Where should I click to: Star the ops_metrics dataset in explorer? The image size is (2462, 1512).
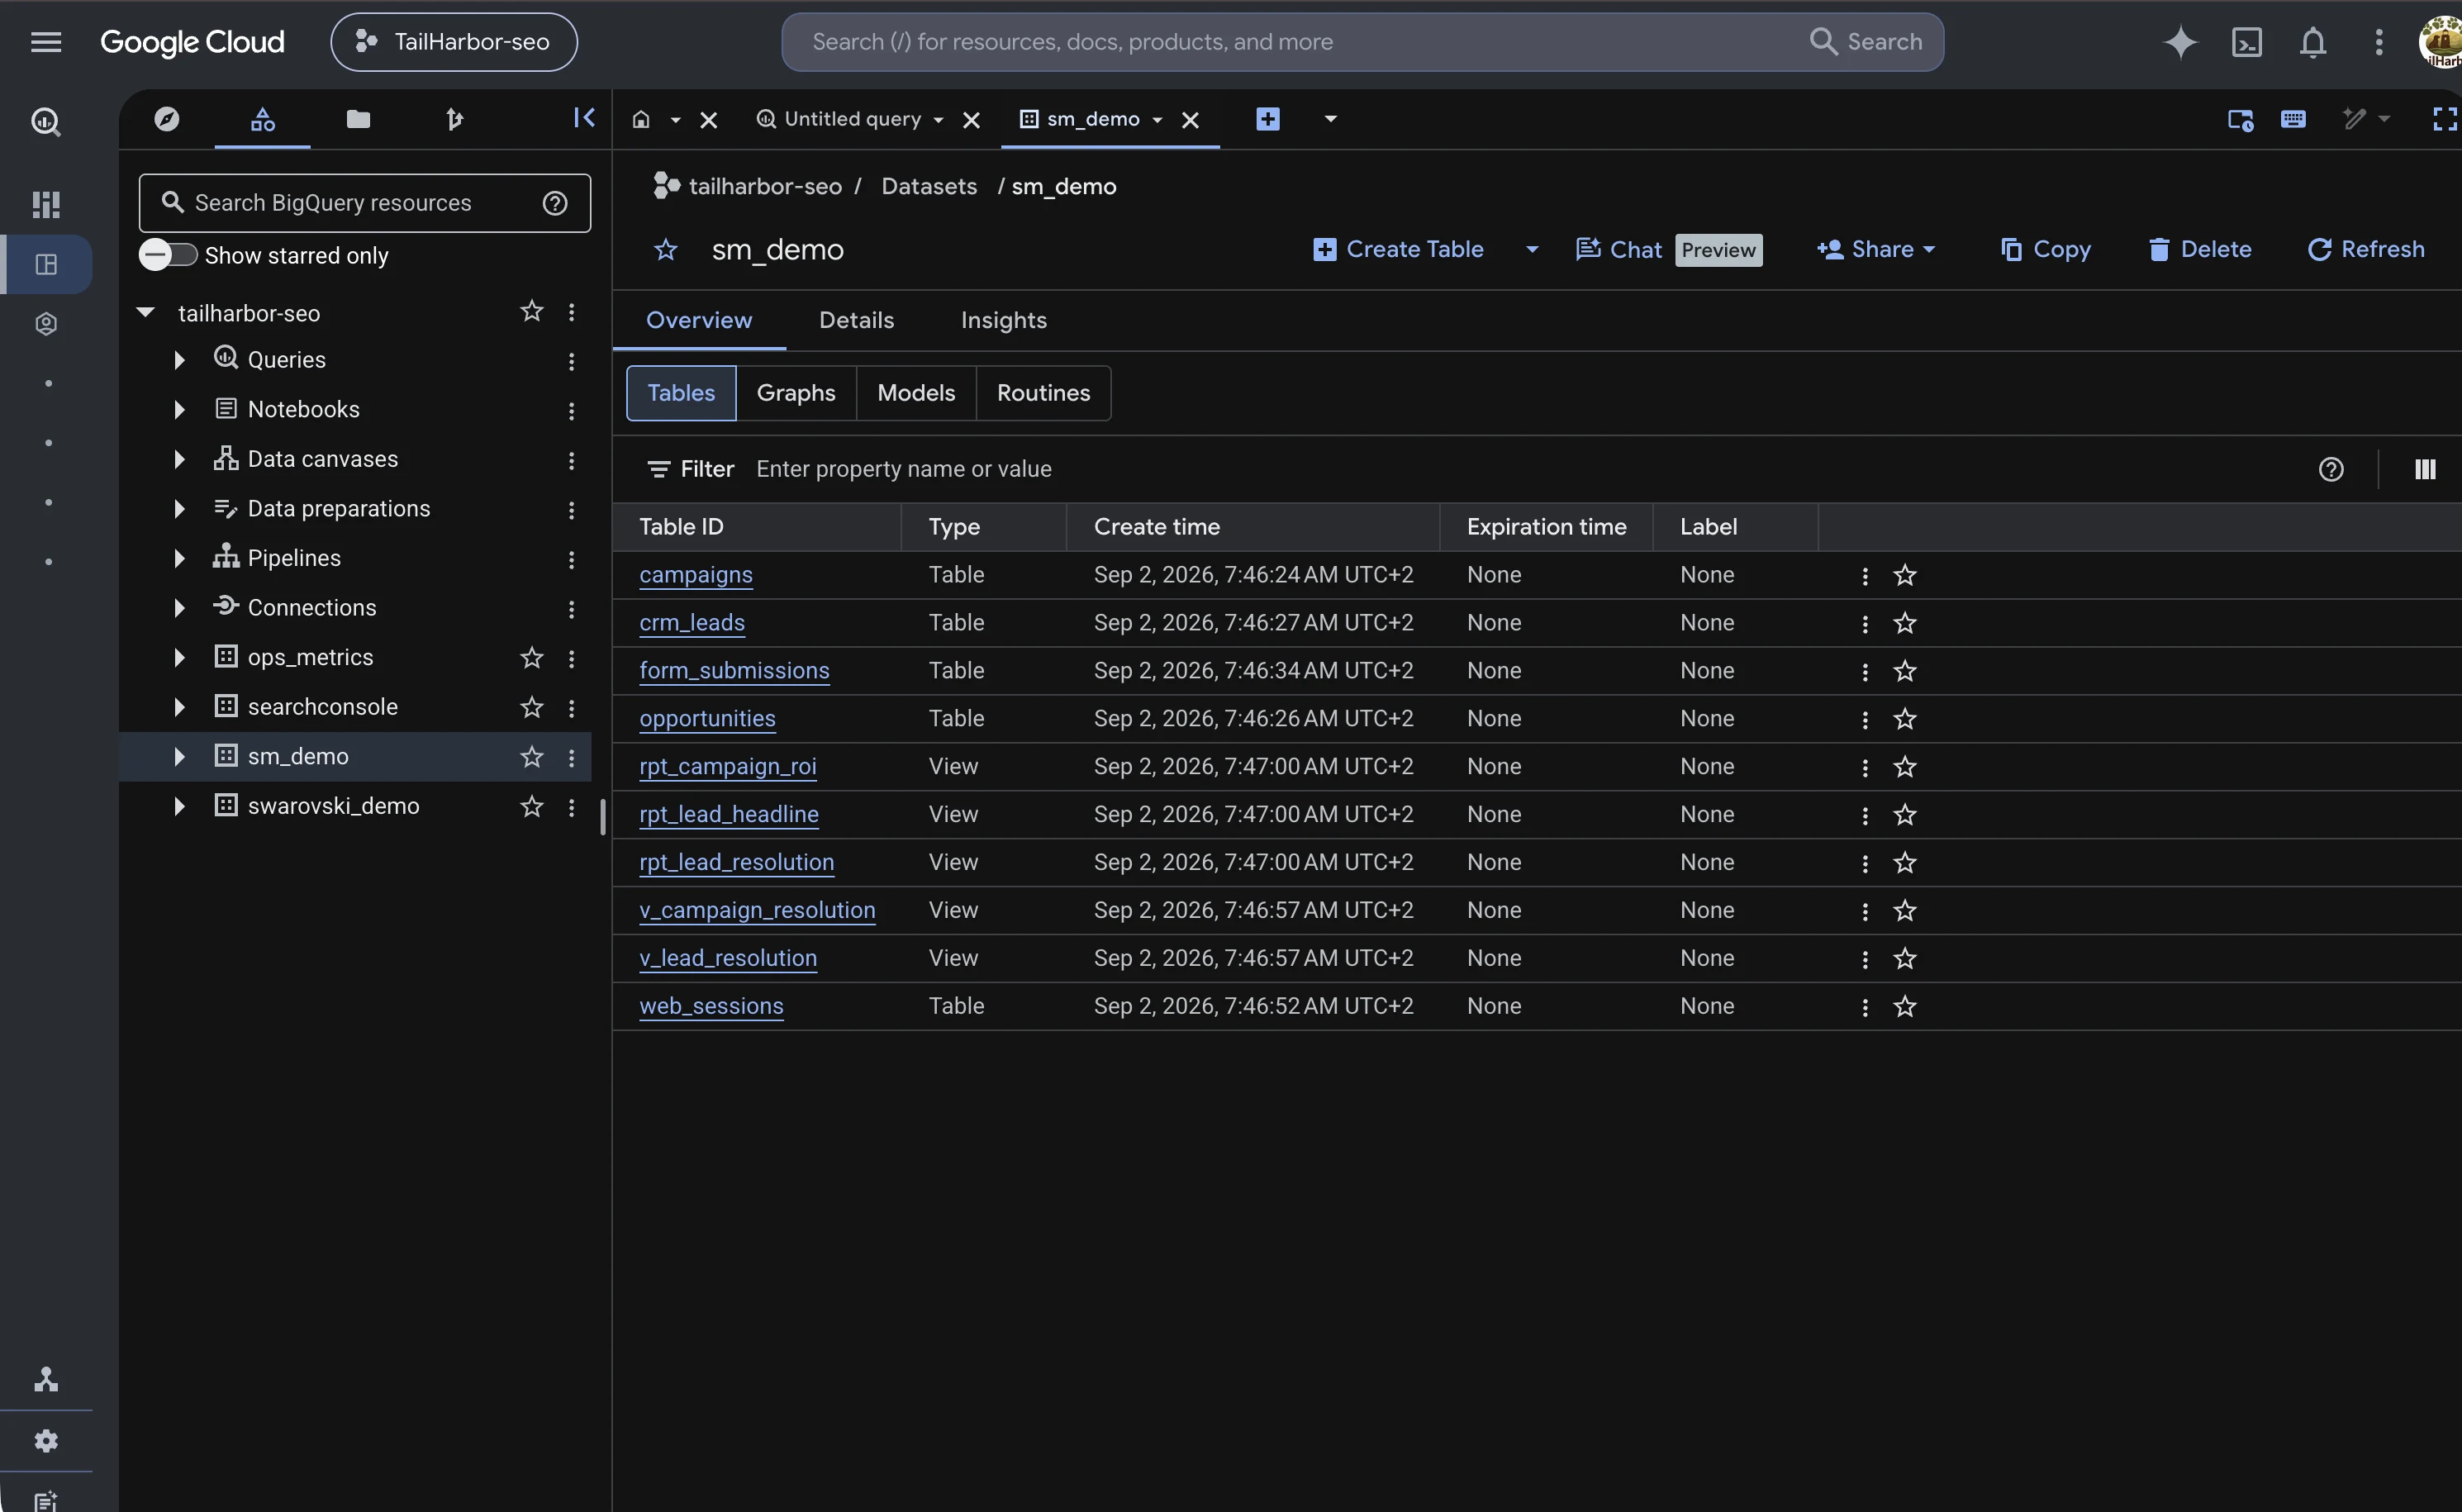pos(532,657)
